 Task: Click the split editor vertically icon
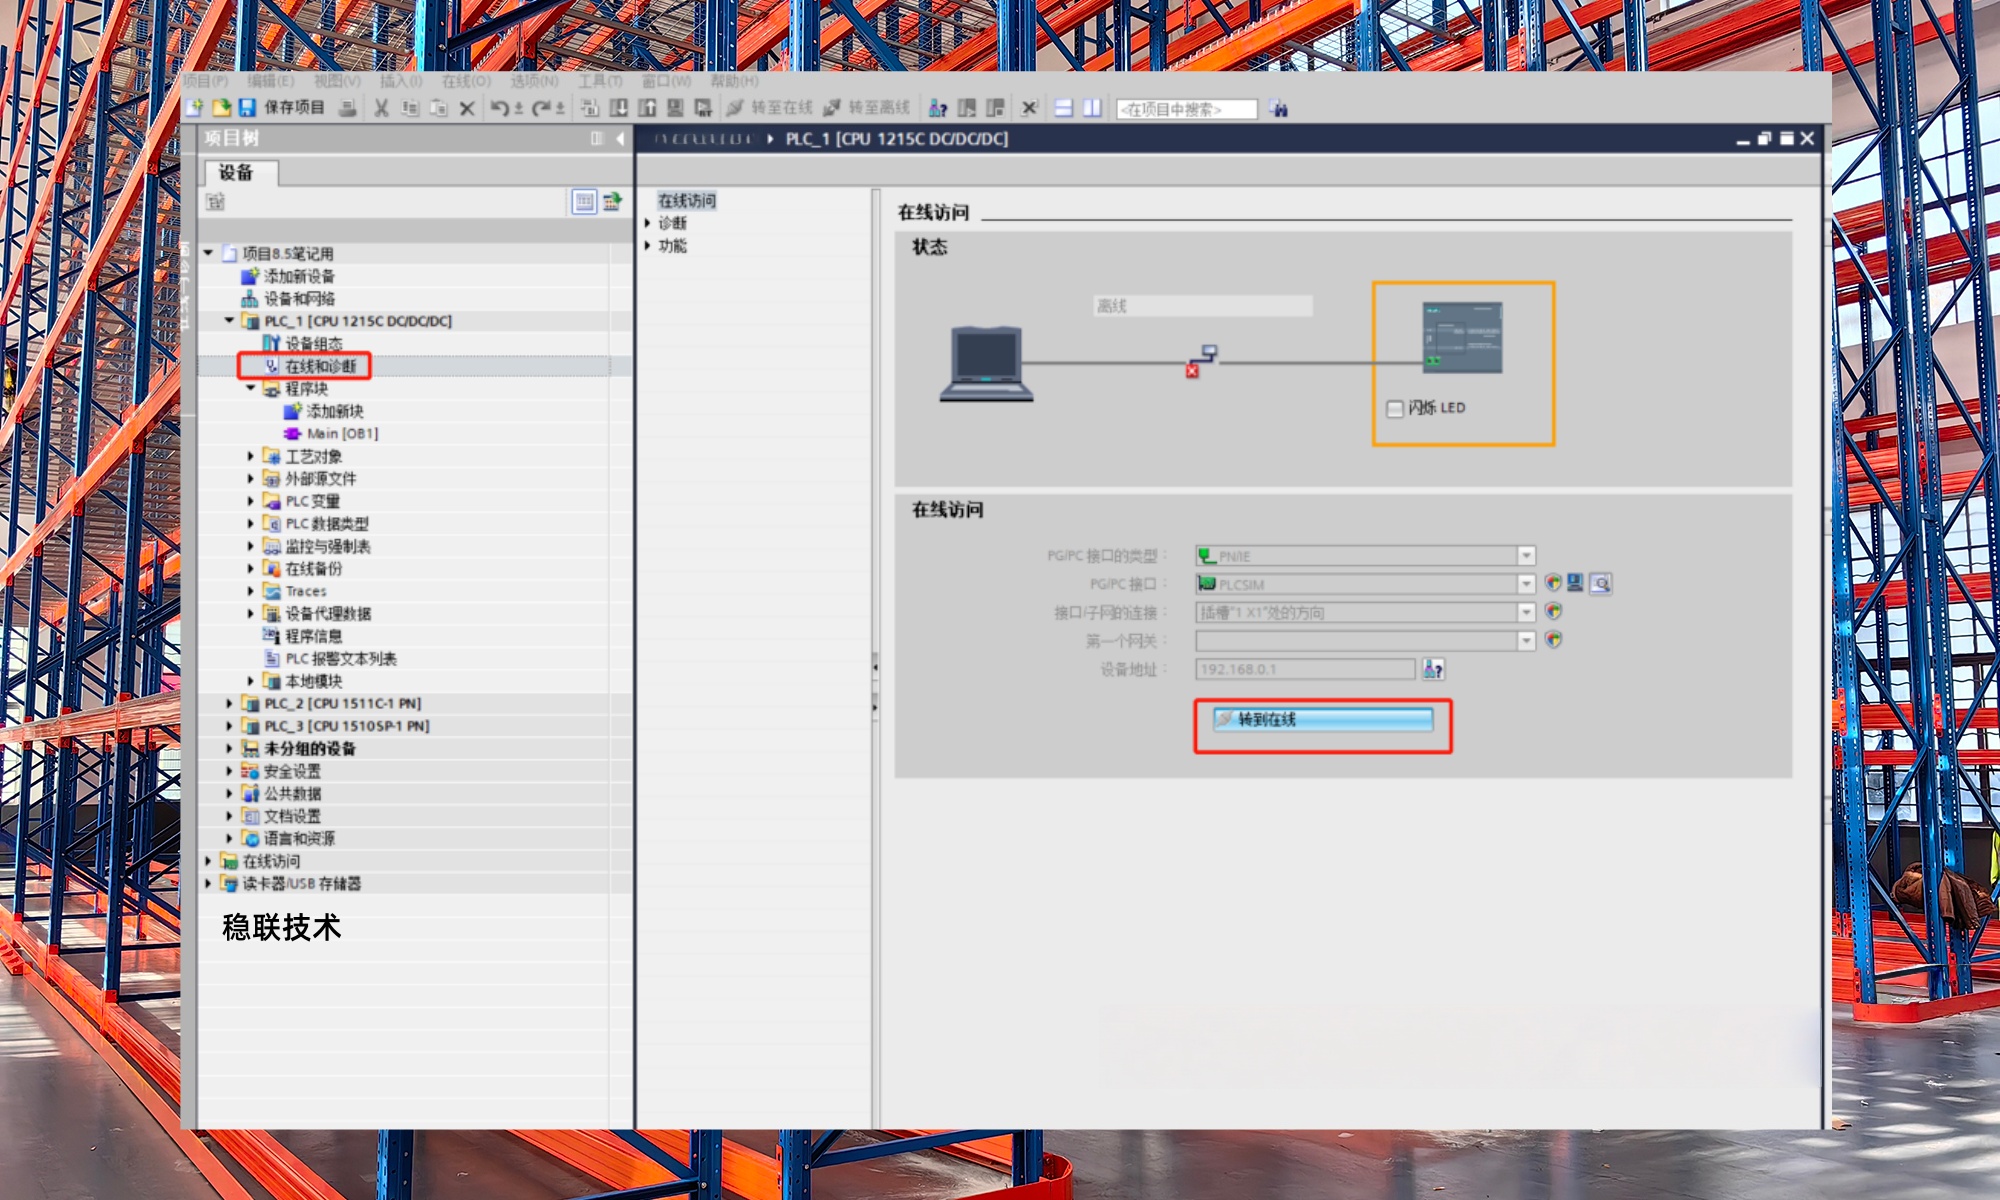pos(1092,108)
